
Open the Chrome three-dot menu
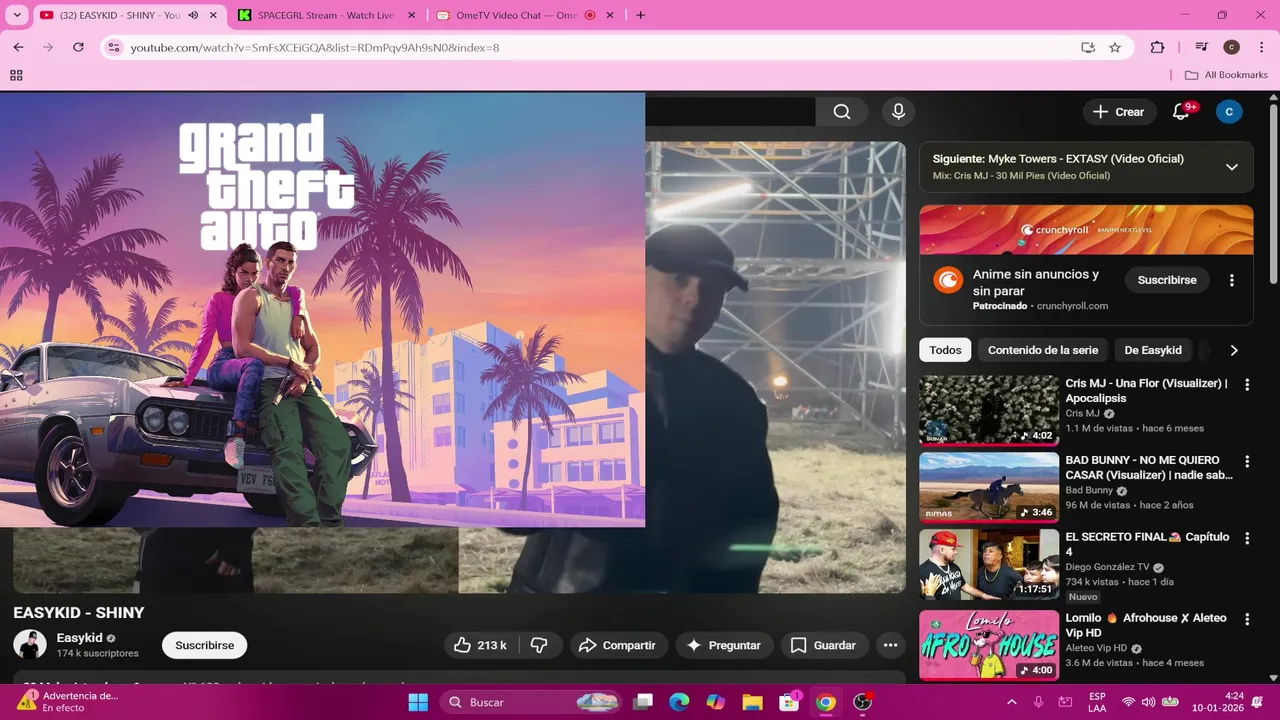[1261, 47]
